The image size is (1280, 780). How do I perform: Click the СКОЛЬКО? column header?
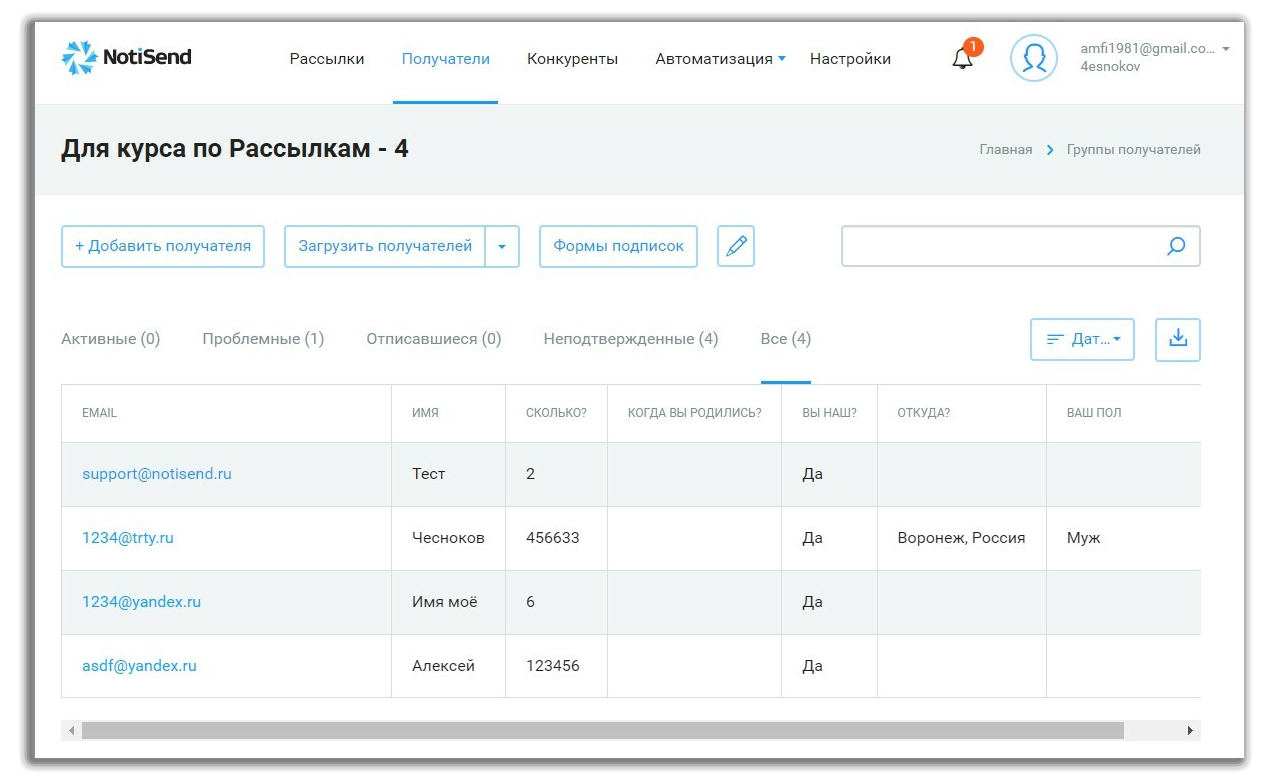coord(556,413)
